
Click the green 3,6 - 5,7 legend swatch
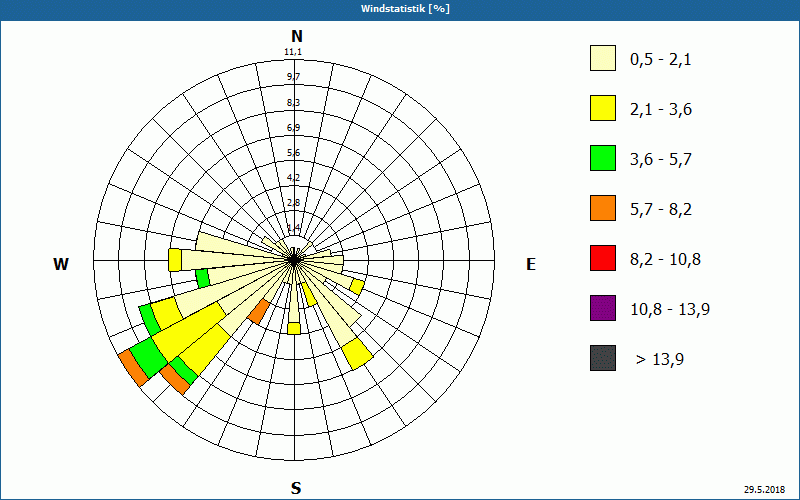tap(603, 158)
